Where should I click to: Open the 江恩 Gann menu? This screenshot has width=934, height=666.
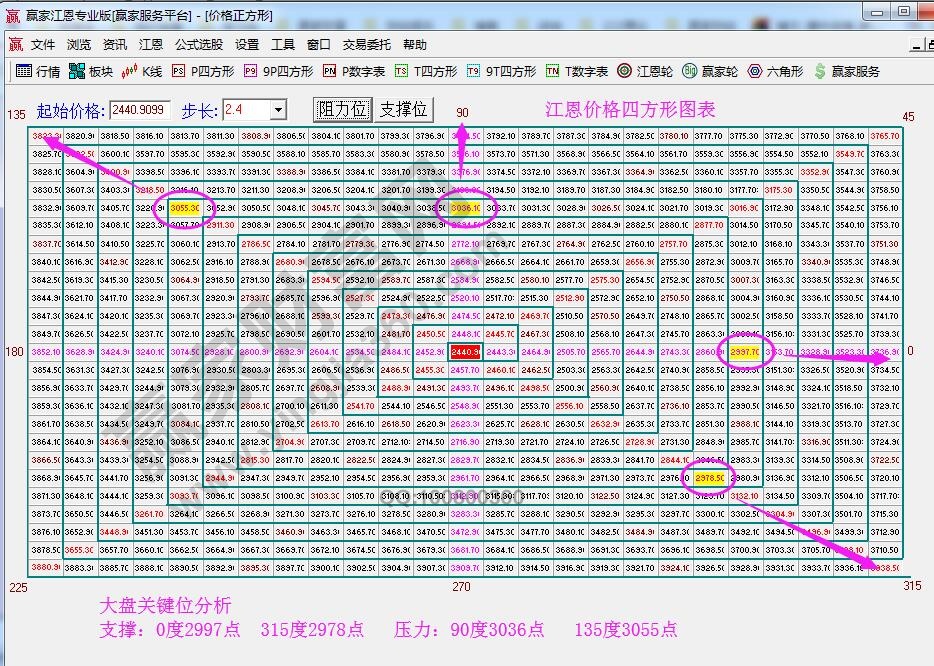point(151,44)
